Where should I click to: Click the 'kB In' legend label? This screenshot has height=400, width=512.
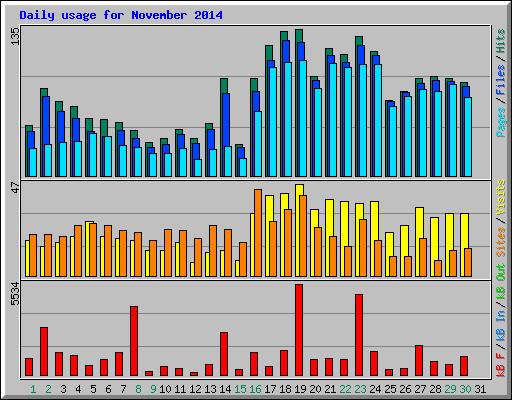pyautogui.click(x=501, y=326)
